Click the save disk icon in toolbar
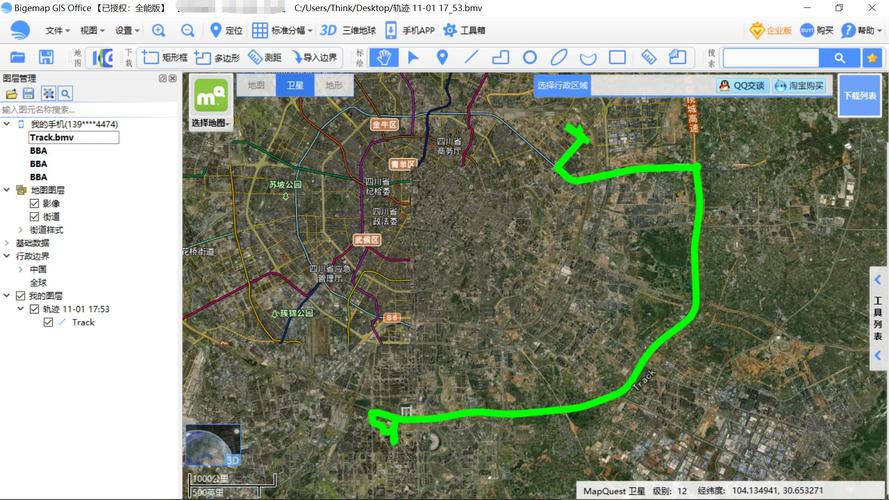Viewport: 889px width, 500px height. (x=46, y=58)
